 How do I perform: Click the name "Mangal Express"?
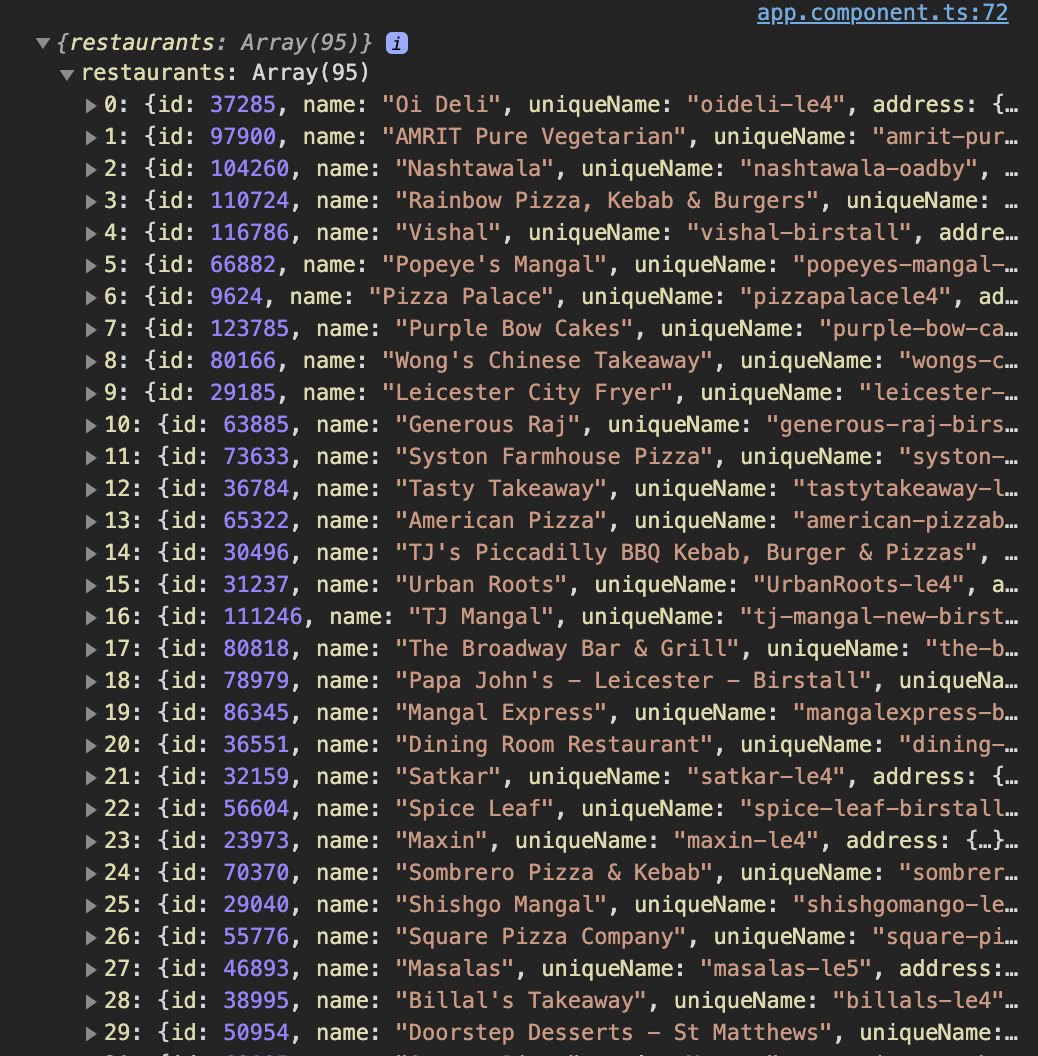(x=501, y=713)
